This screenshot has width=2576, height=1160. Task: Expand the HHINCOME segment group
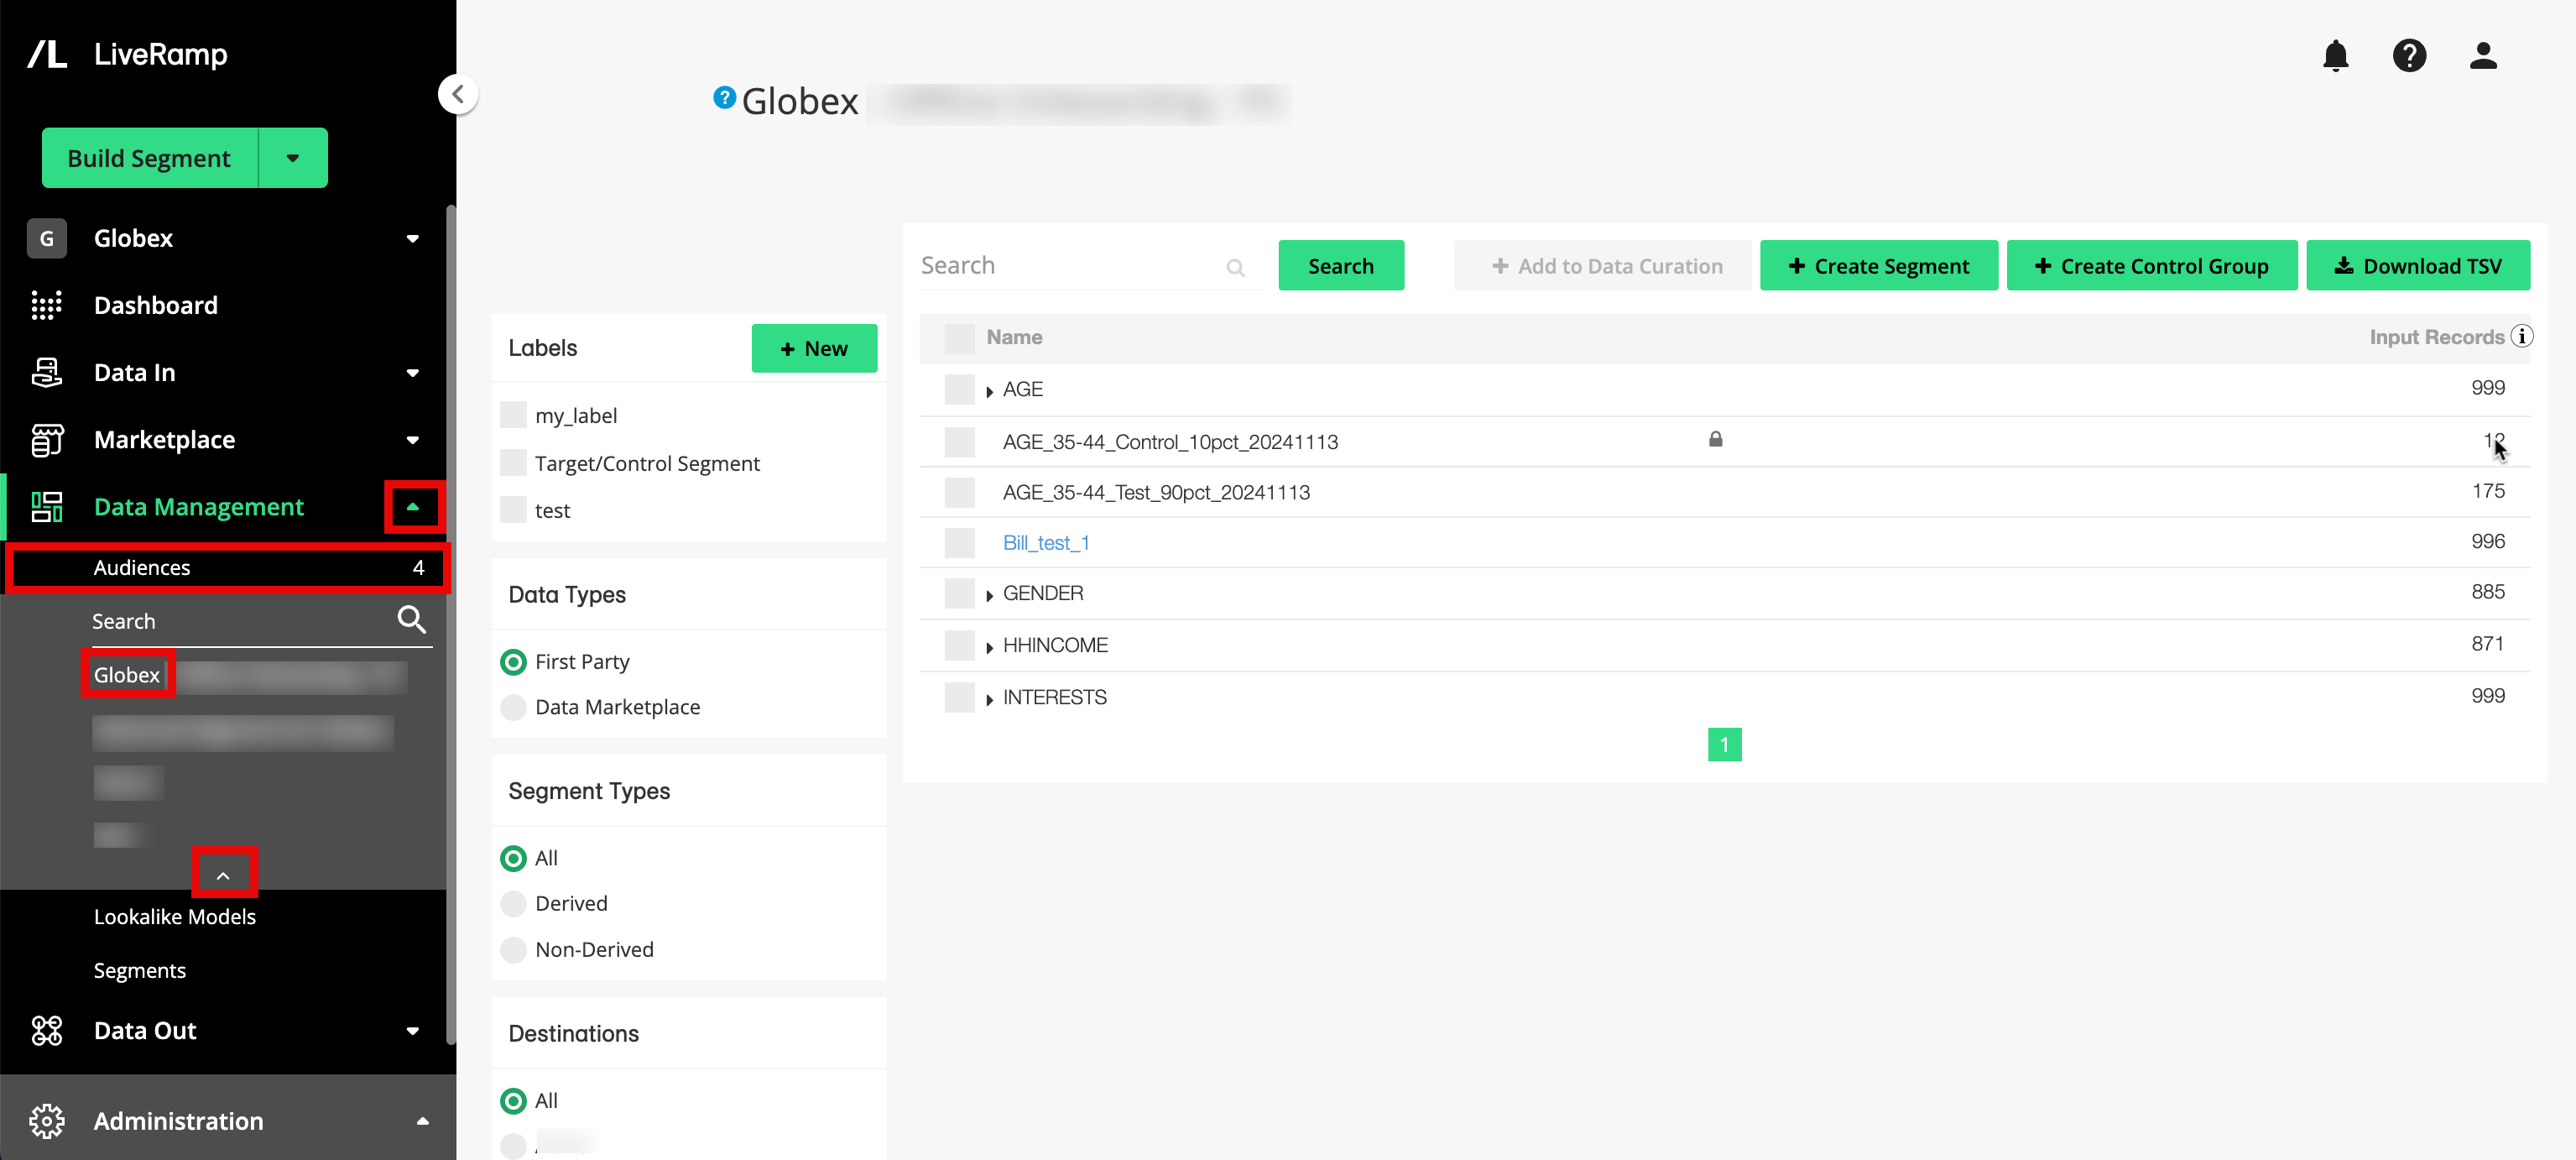[989, 646]
